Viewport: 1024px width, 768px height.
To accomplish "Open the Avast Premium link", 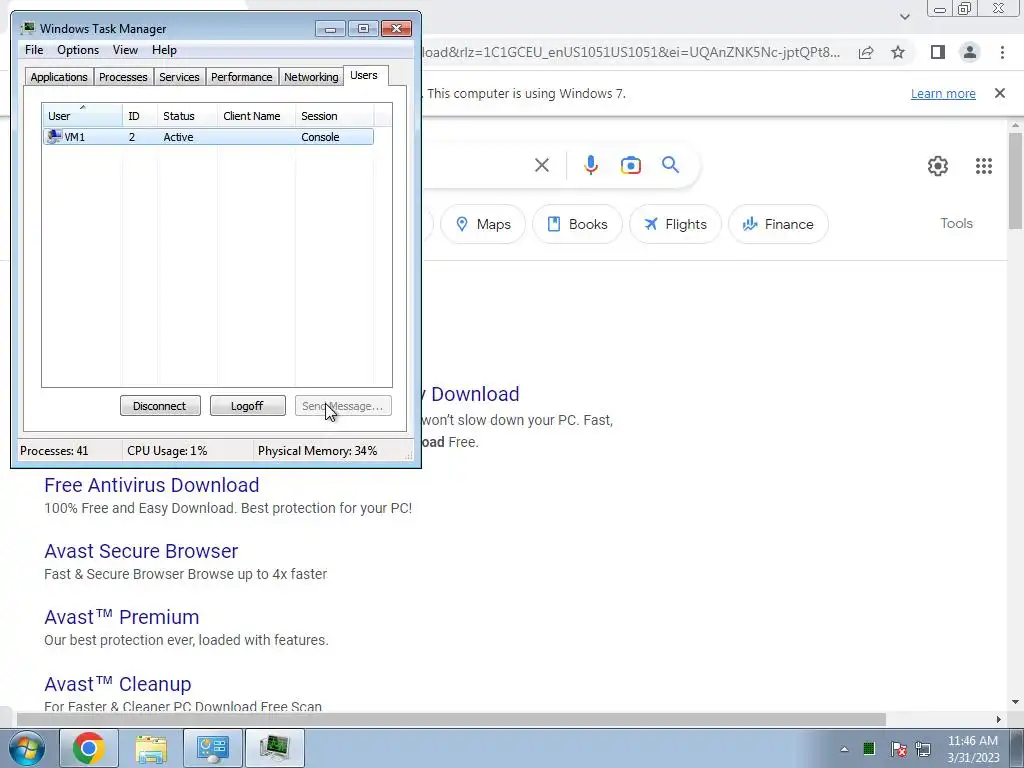I will [x=121, y=617].
